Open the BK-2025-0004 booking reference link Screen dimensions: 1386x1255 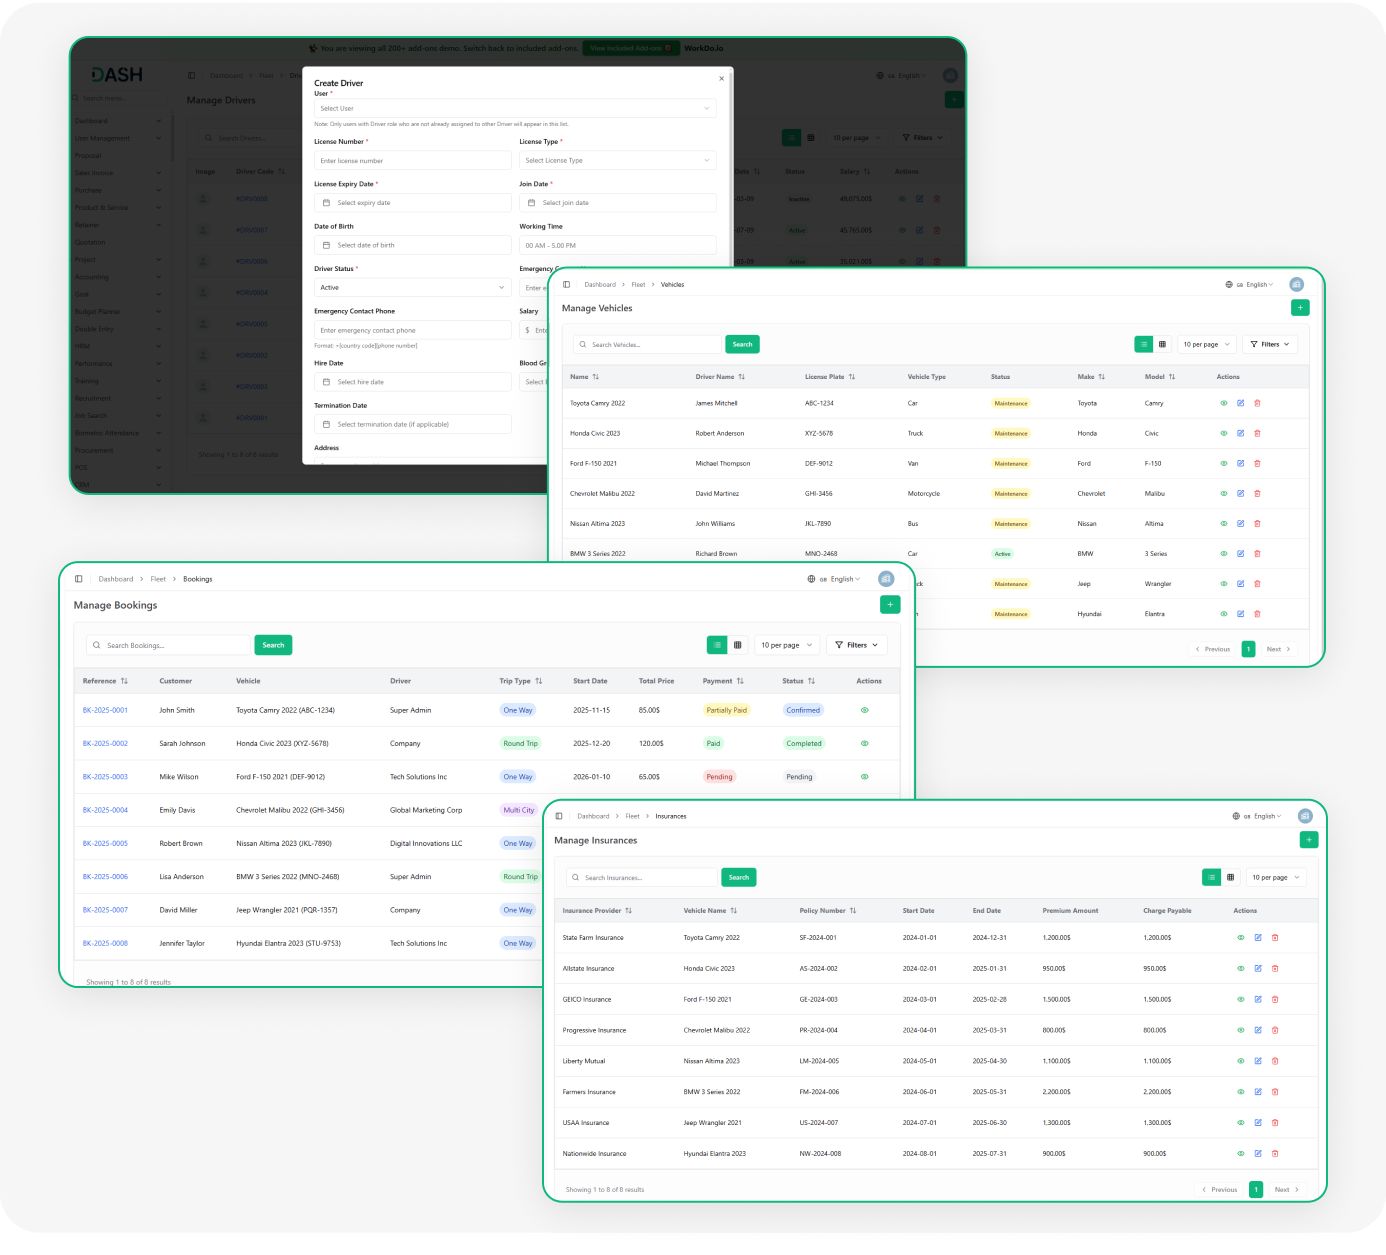[105, 810]
